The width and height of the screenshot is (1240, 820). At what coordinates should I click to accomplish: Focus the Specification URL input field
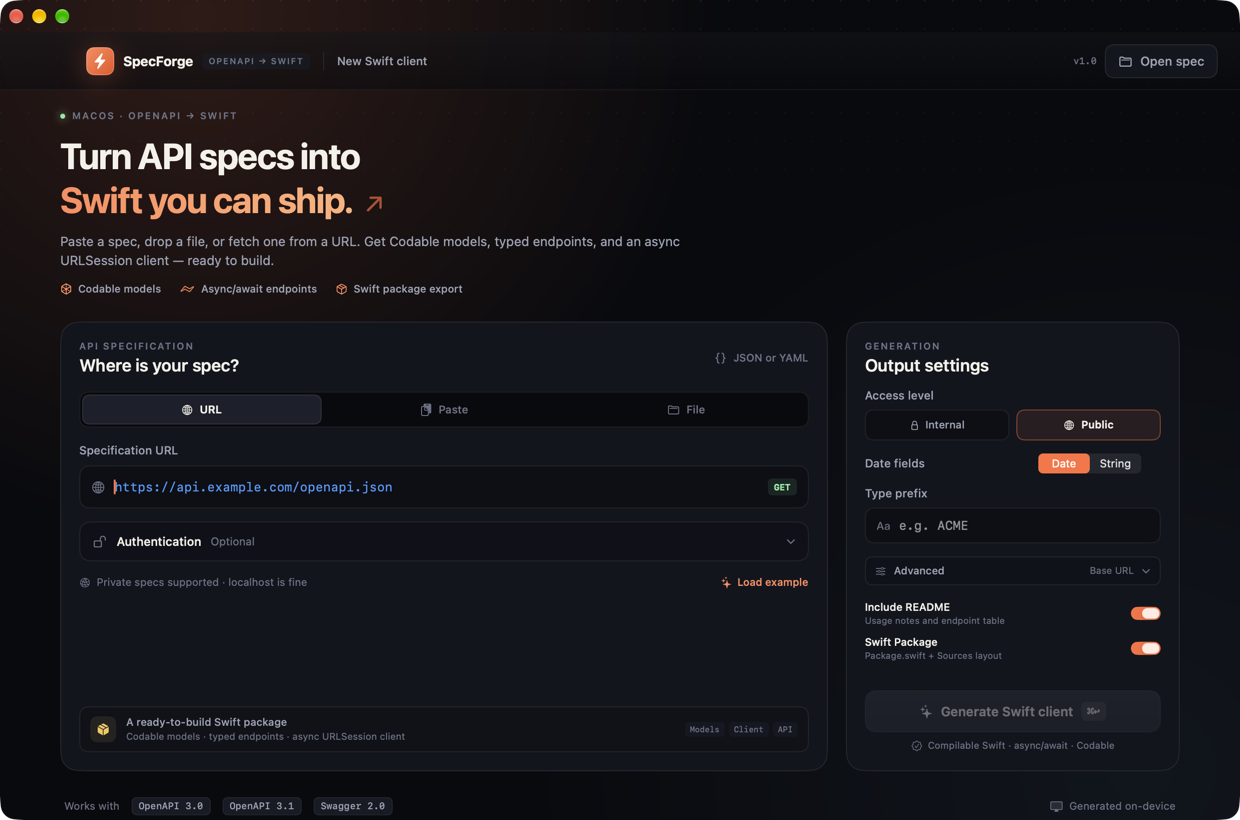pyautogui.click(x=444, y=487)
